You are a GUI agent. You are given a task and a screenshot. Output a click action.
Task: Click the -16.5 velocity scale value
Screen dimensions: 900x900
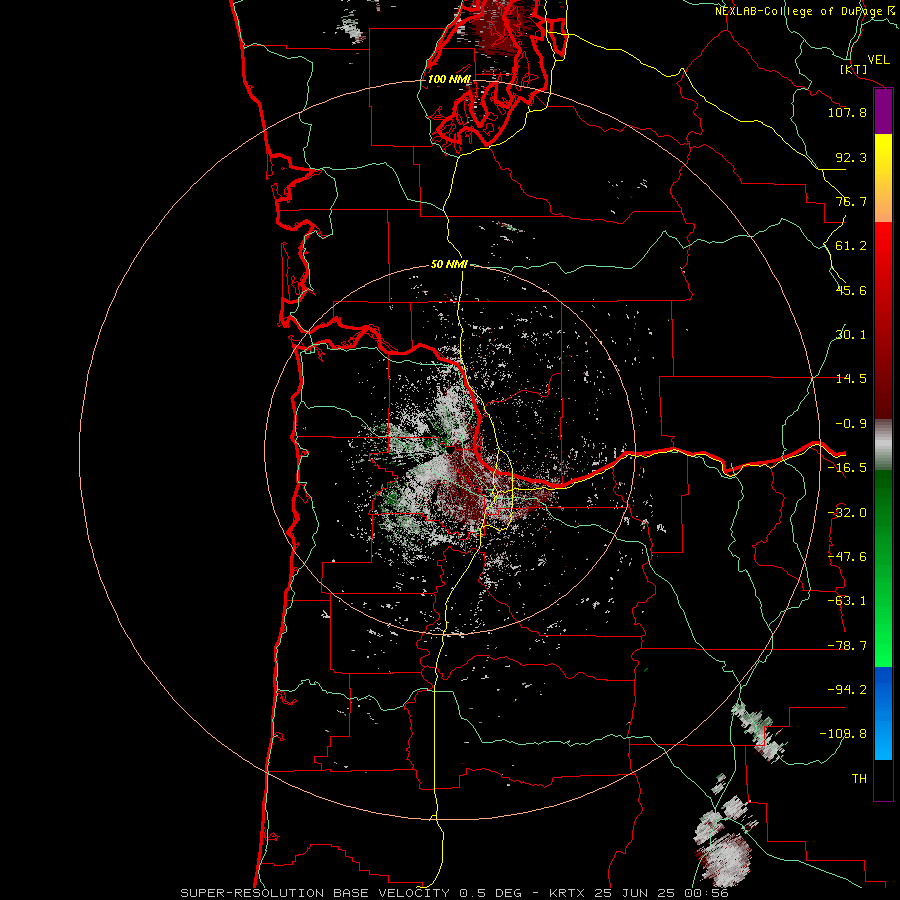tap(847, 468)
